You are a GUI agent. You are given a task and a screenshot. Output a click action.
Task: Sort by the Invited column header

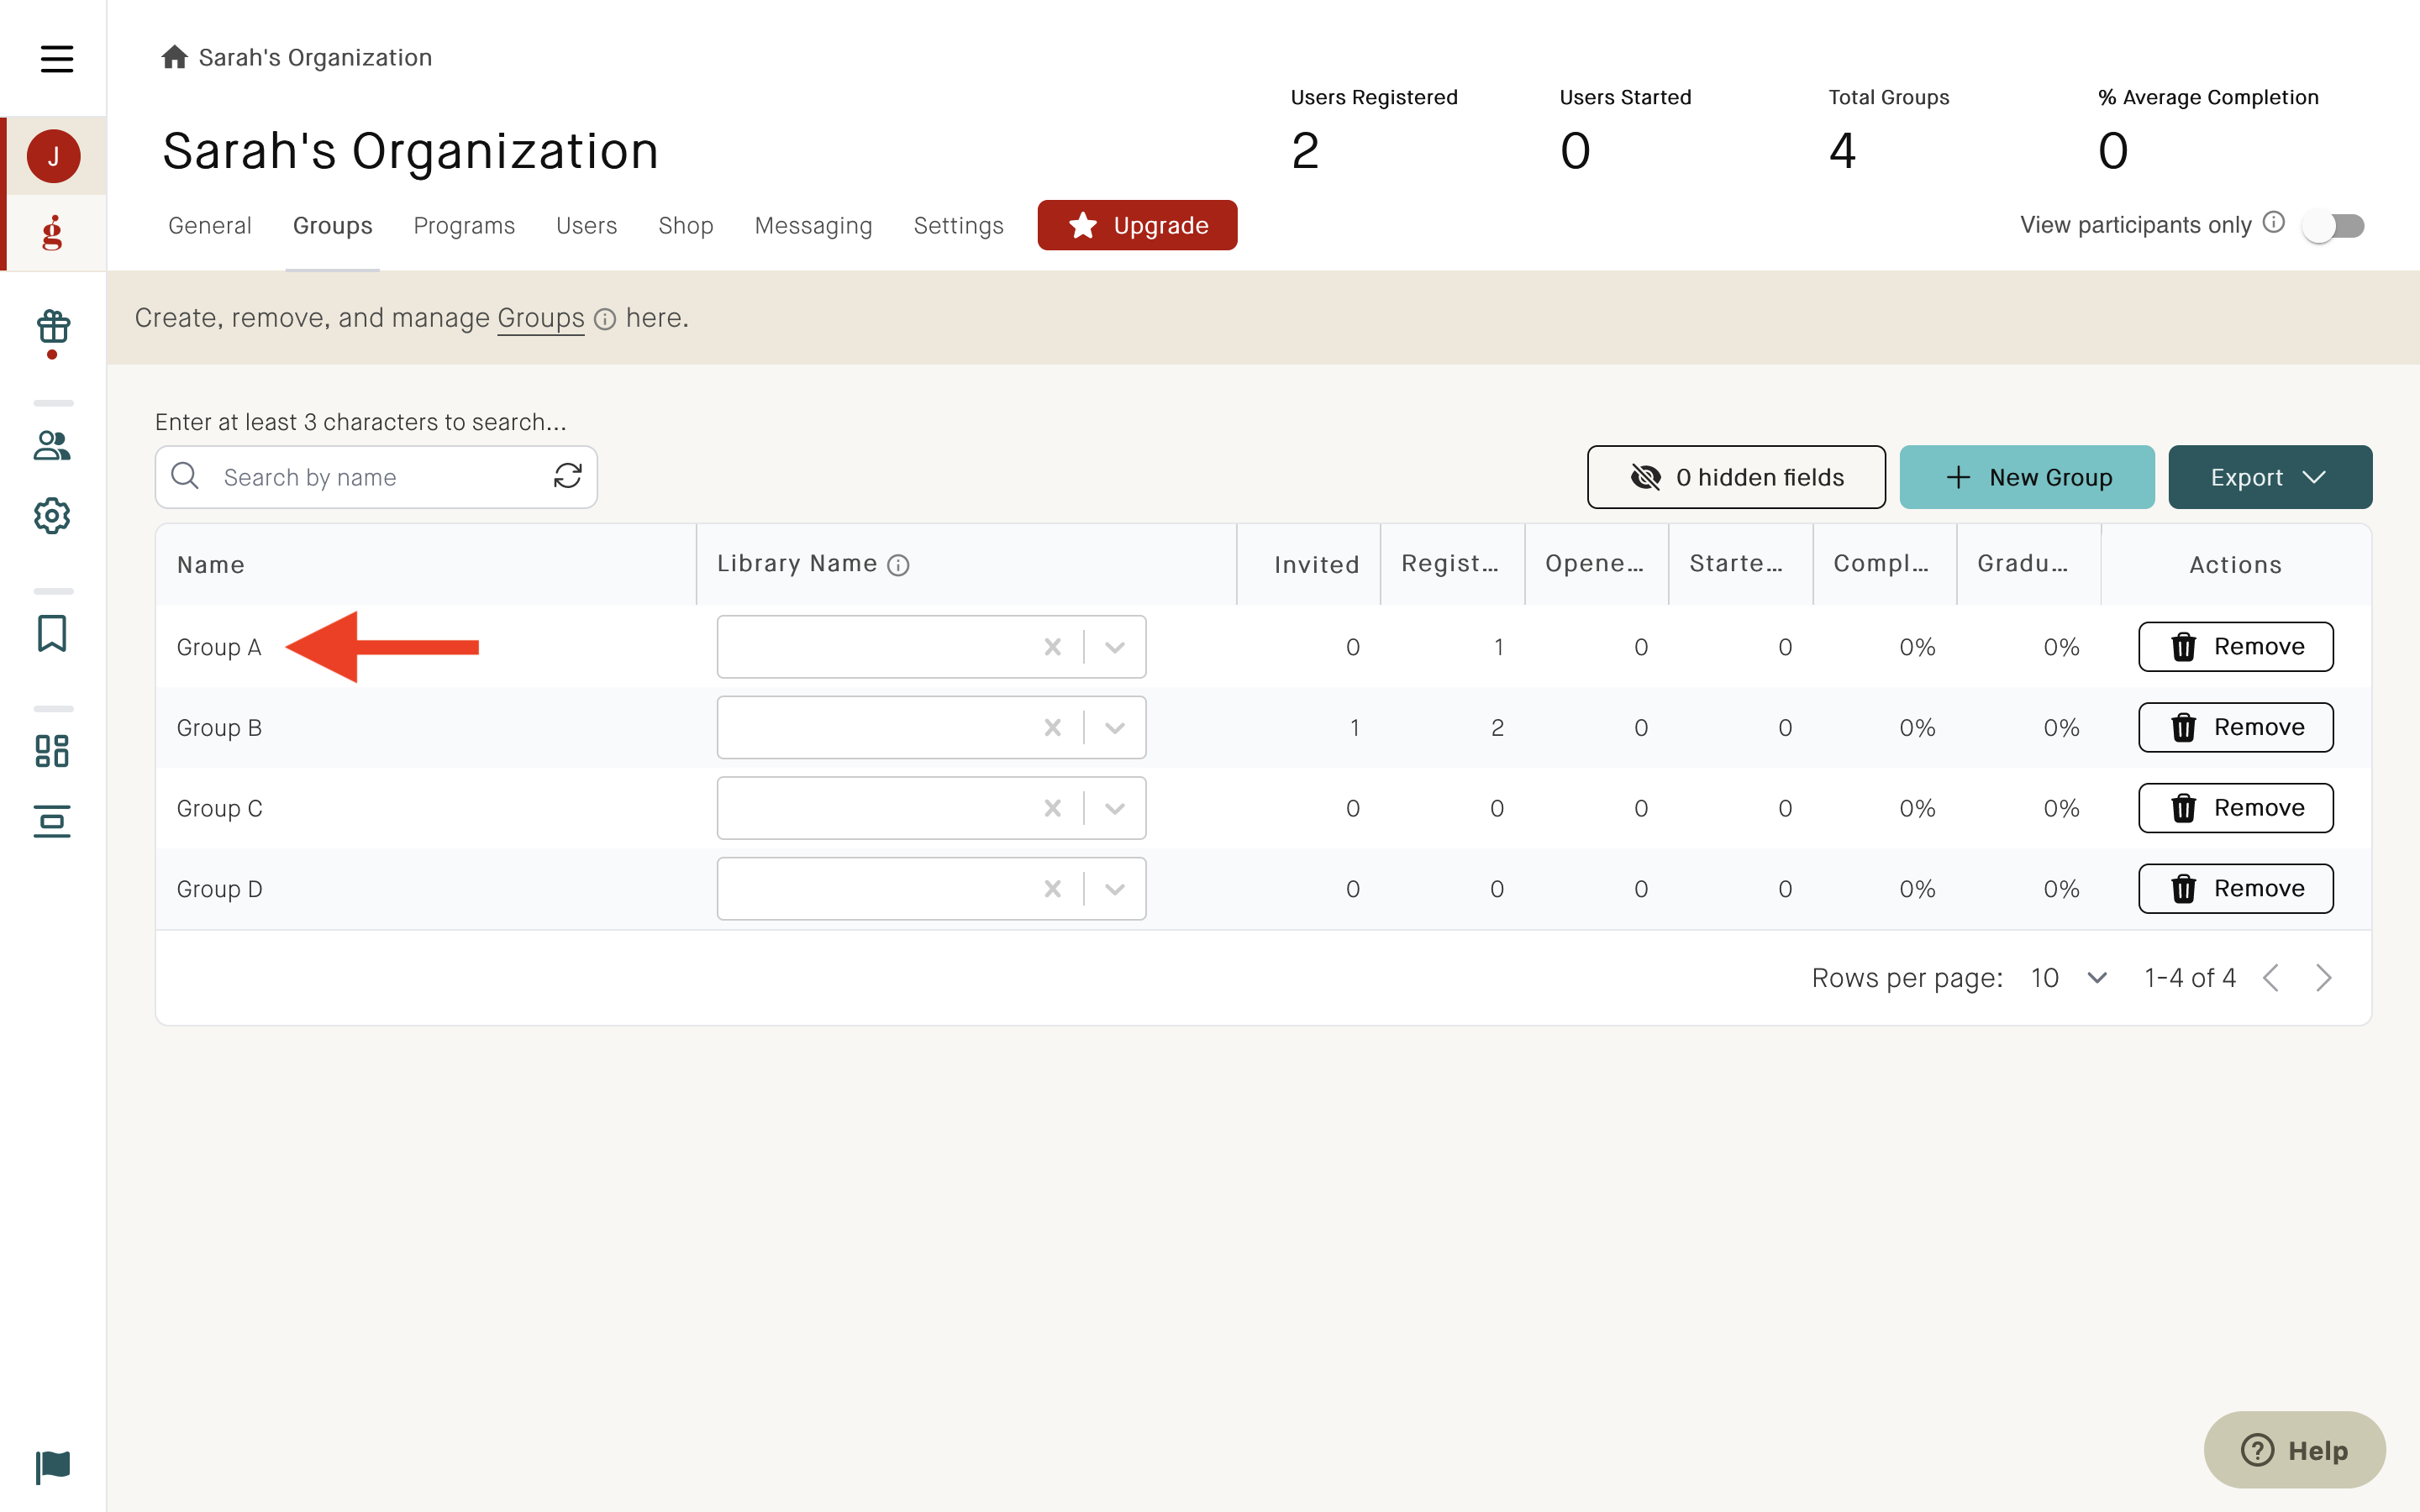pos(1316,565)
